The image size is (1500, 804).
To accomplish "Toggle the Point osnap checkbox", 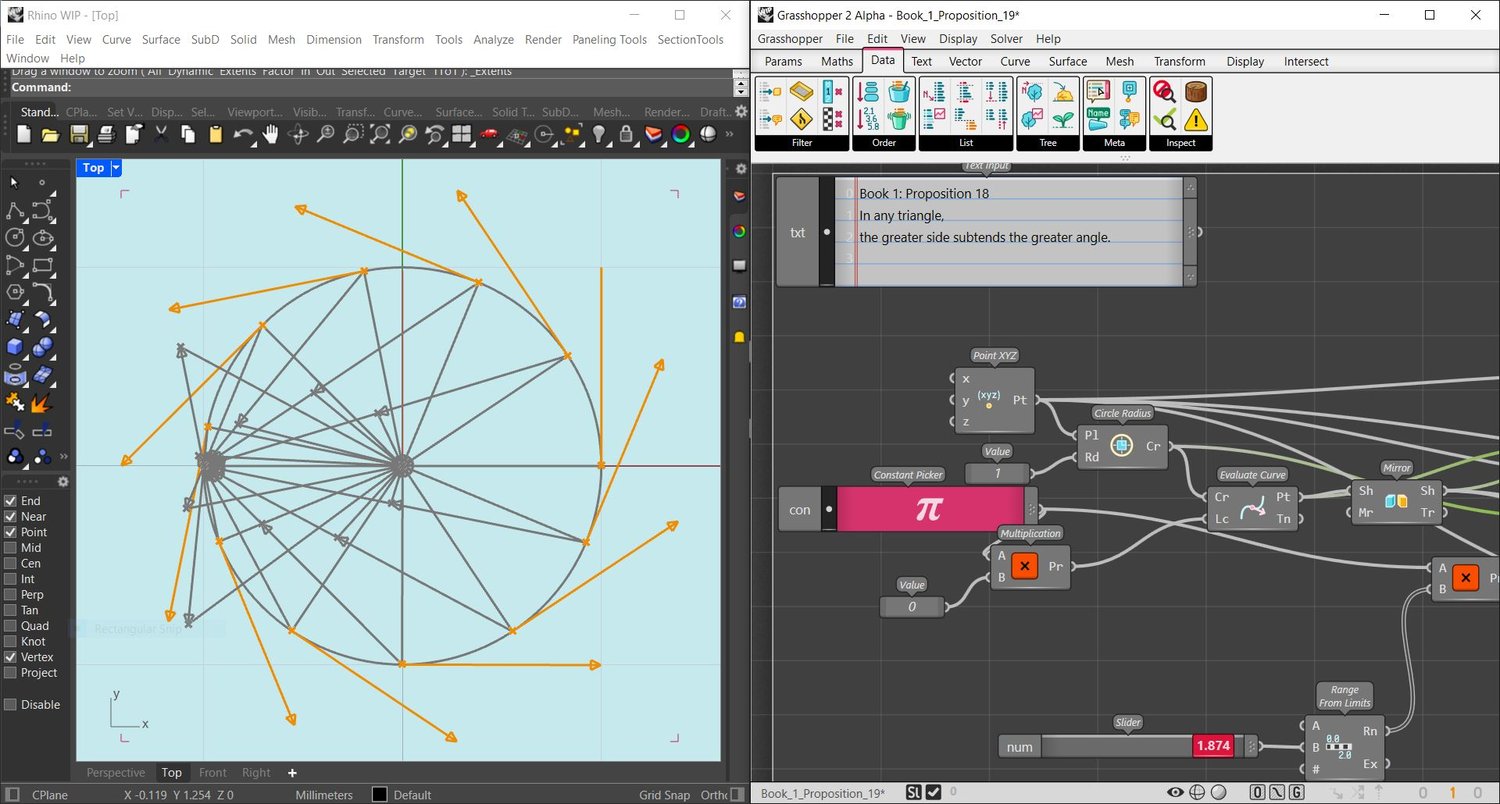I will tap(10, 532).
